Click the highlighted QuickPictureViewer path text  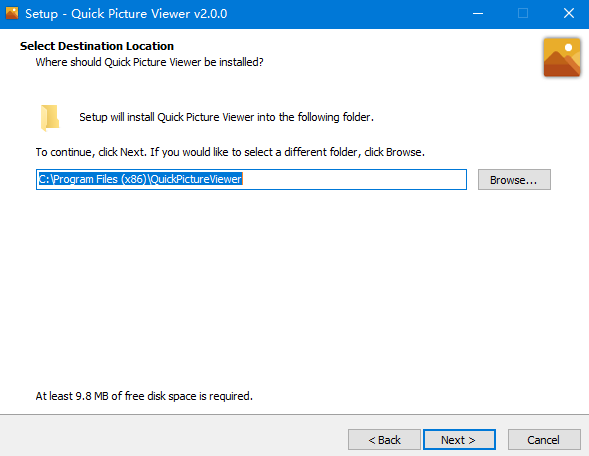point(140,179)
